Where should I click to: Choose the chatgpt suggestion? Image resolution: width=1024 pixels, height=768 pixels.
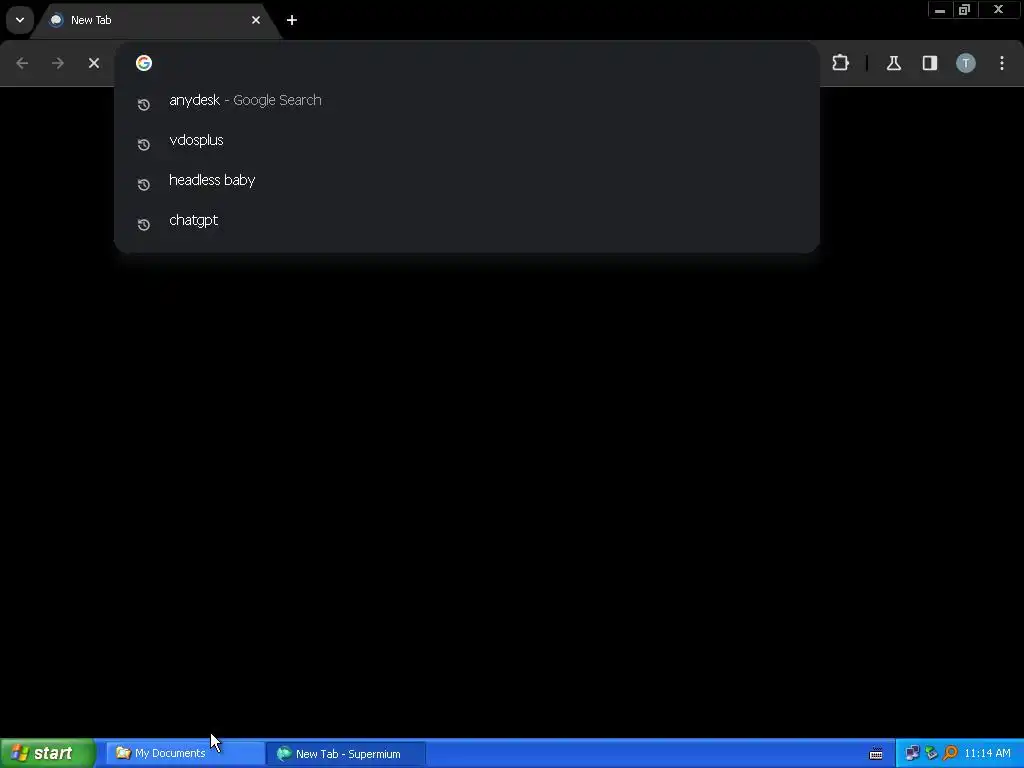466,220
